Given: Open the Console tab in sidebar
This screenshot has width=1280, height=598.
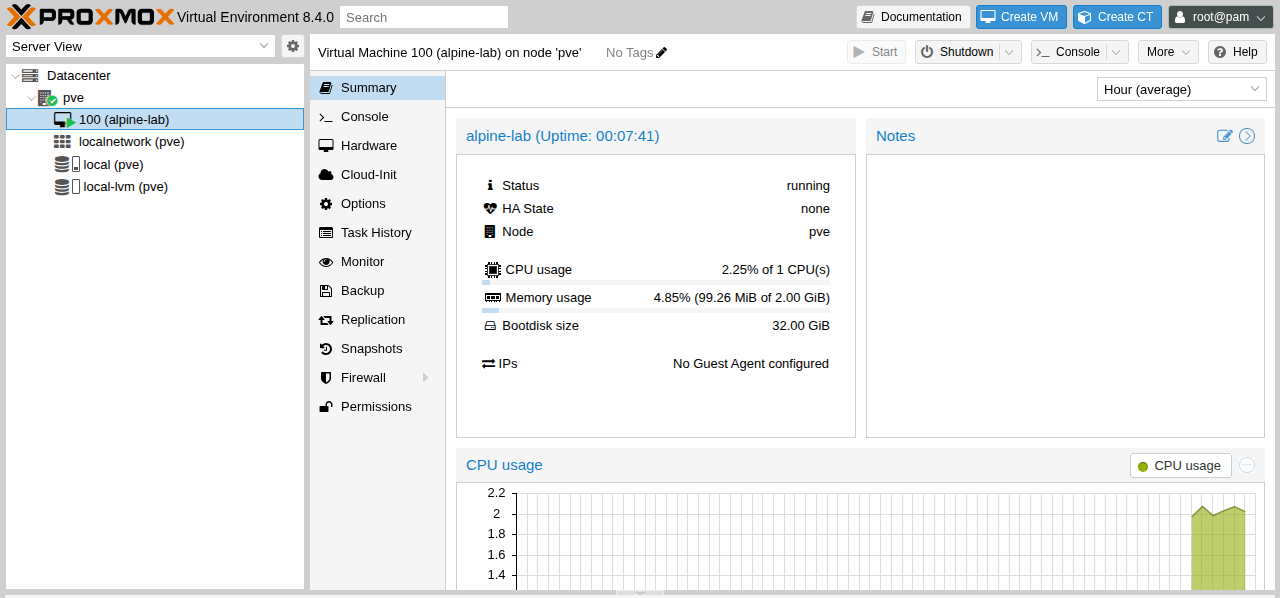Looking at the screenshot, I should (378, 117).
